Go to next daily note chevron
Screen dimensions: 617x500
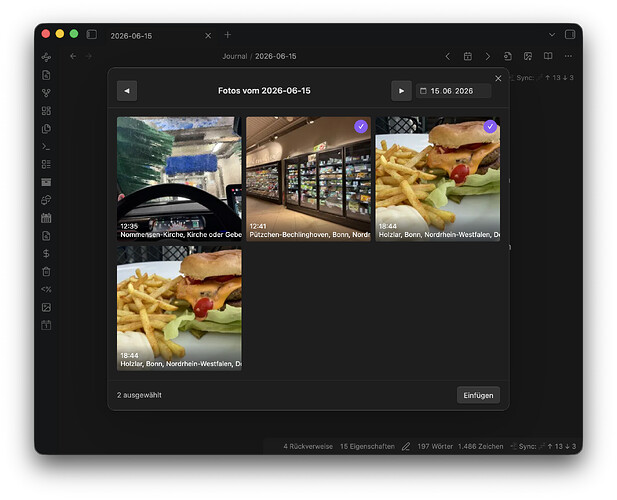(488, 56)
